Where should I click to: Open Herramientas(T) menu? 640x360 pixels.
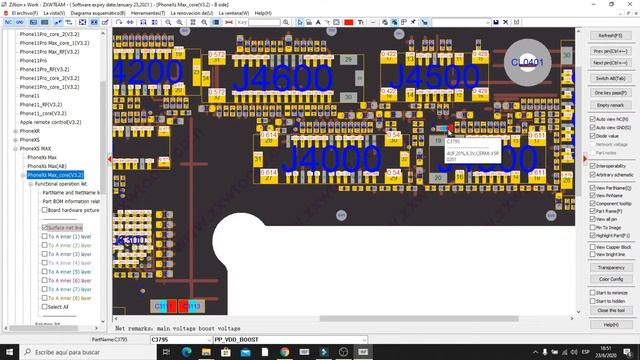148,13
